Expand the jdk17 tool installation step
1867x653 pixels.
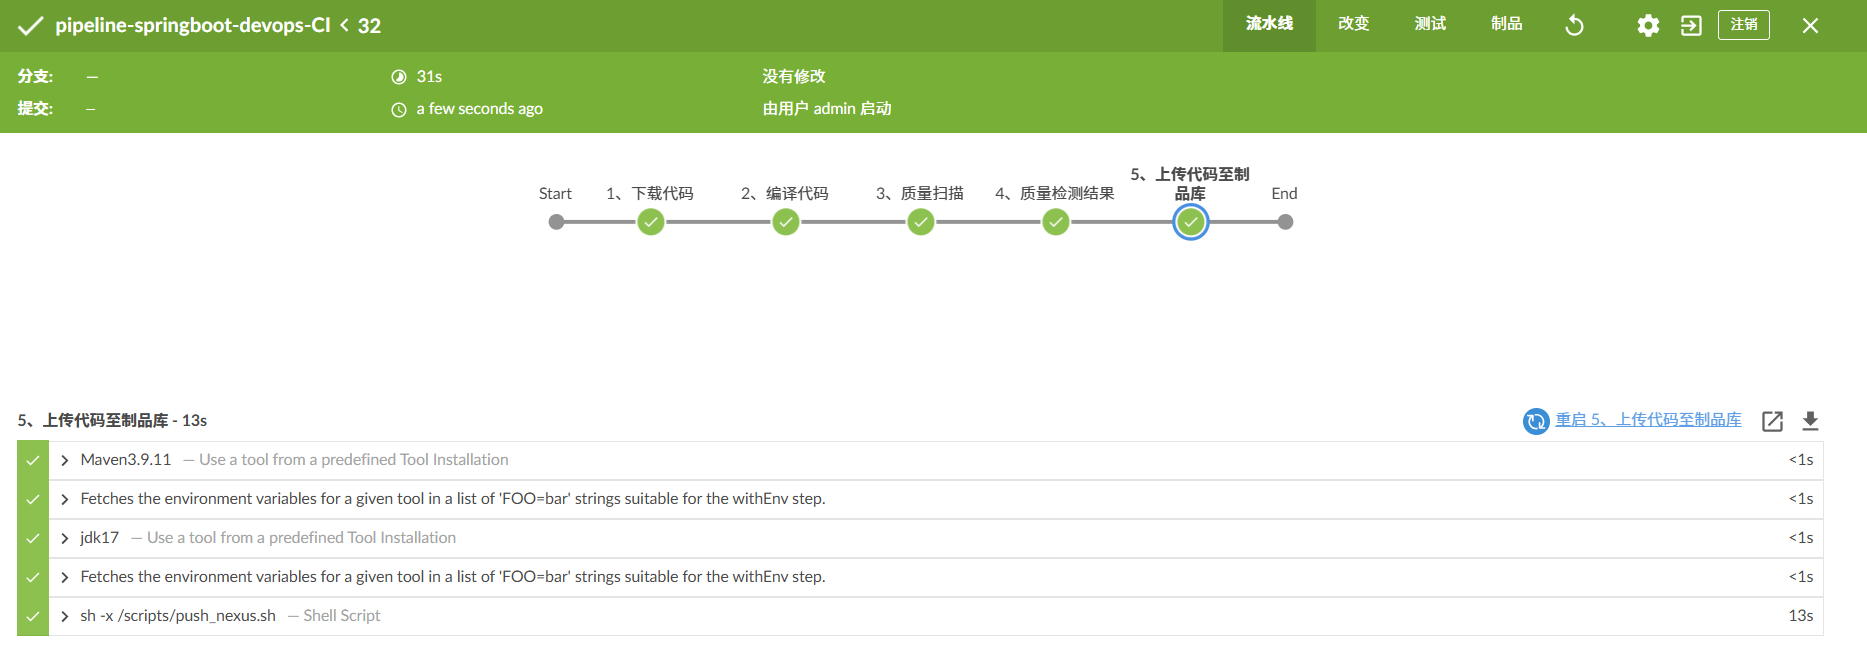coord(65,538)
